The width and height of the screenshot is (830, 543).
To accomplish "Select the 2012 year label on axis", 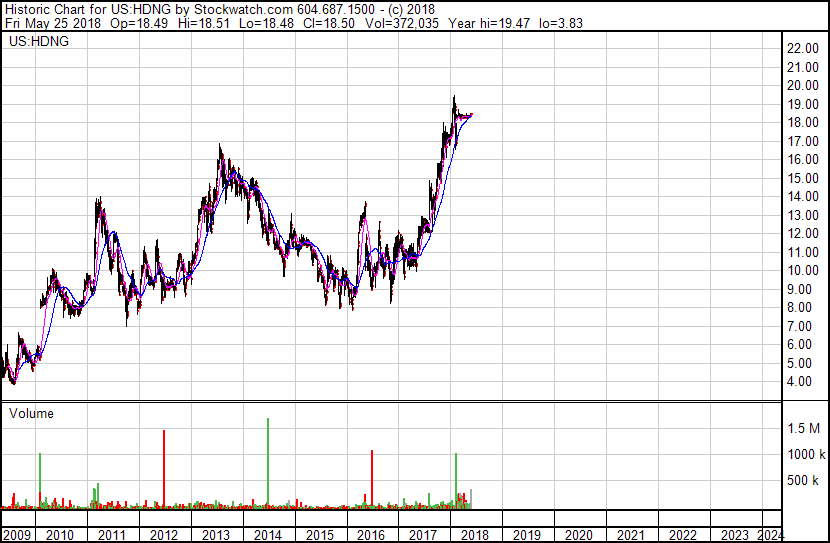I will [x=164, y=535].
